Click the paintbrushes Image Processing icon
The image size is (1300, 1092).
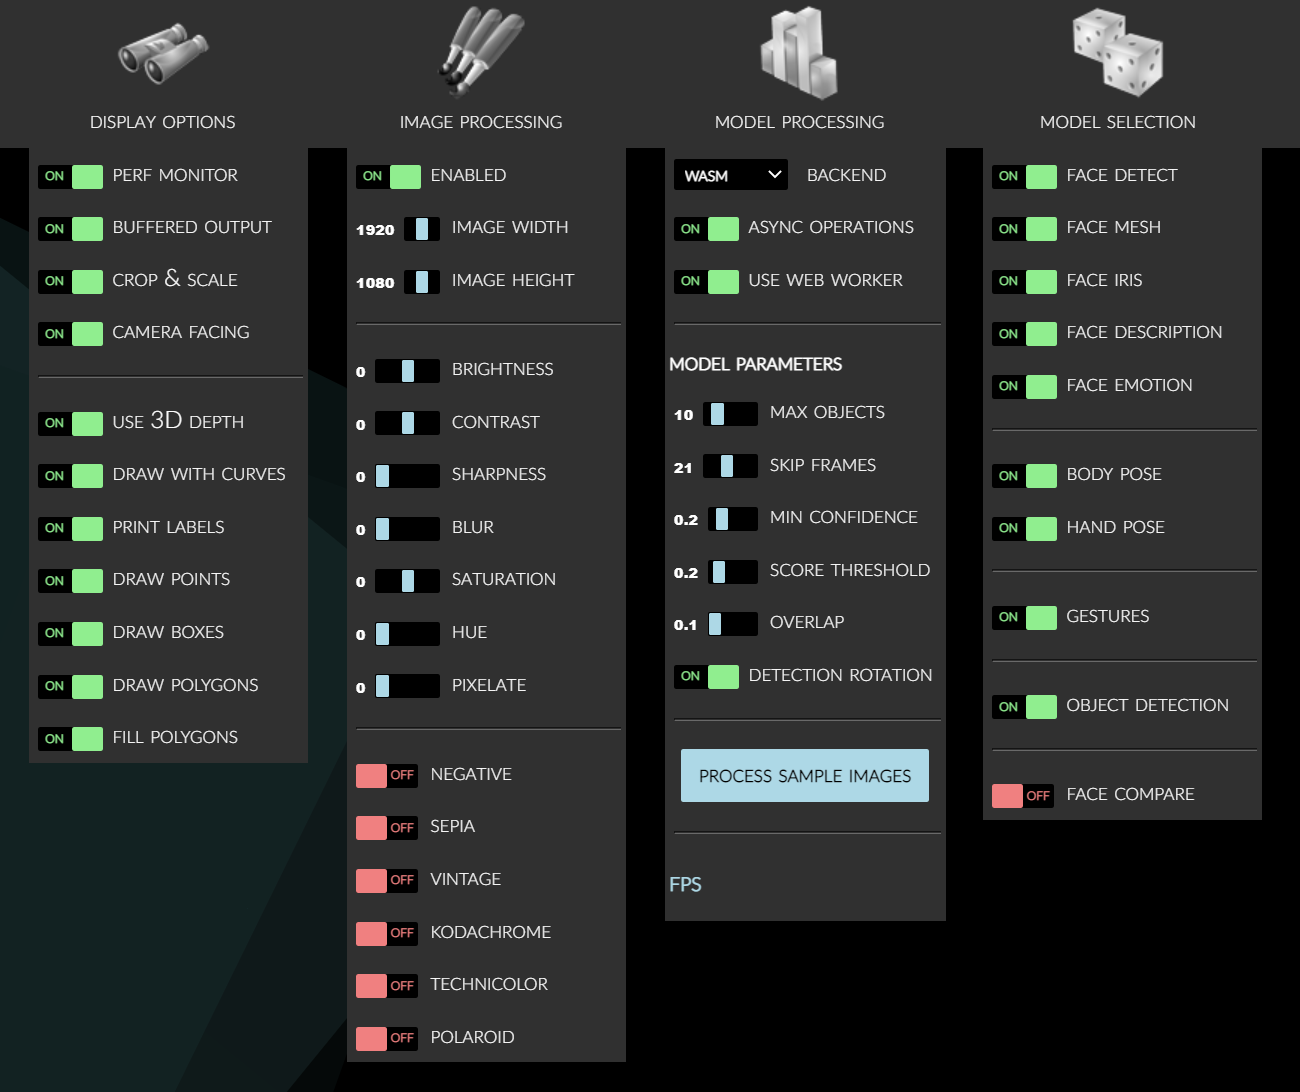481,52
